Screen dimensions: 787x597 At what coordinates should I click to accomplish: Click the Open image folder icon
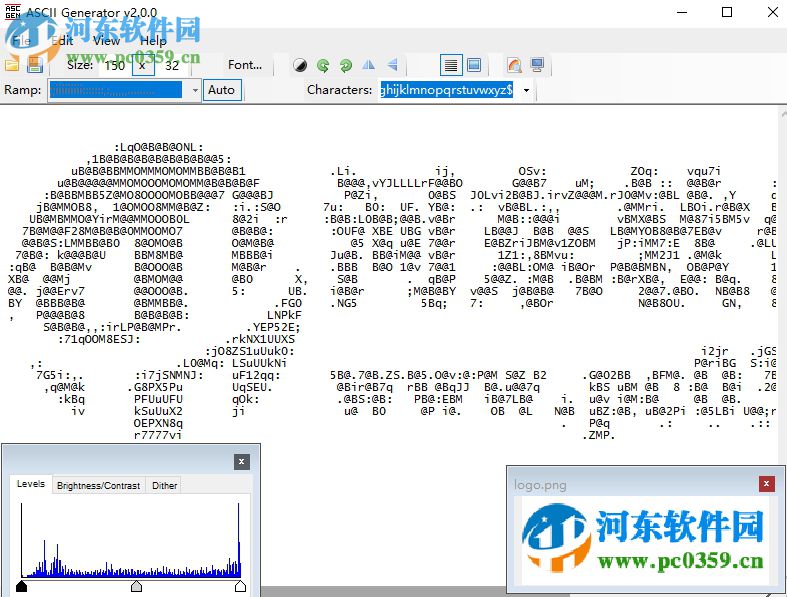[x=12, y=65]
